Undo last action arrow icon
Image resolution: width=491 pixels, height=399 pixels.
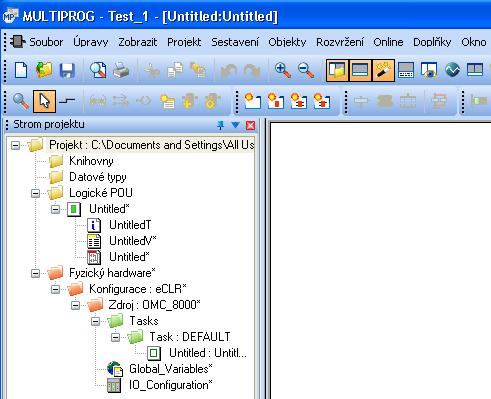229,70
